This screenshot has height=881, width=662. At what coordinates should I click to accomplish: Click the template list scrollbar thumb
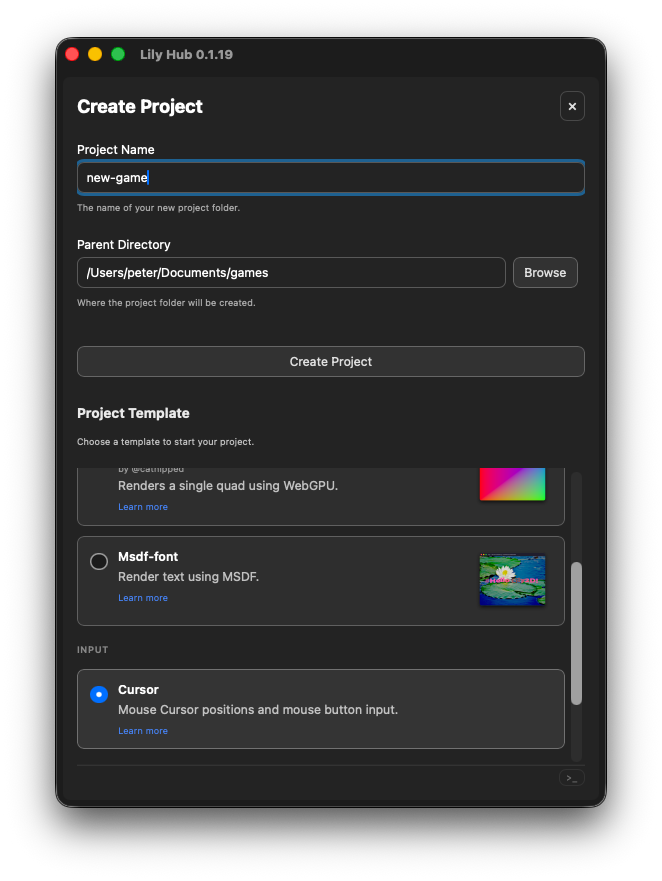point(576,633)
